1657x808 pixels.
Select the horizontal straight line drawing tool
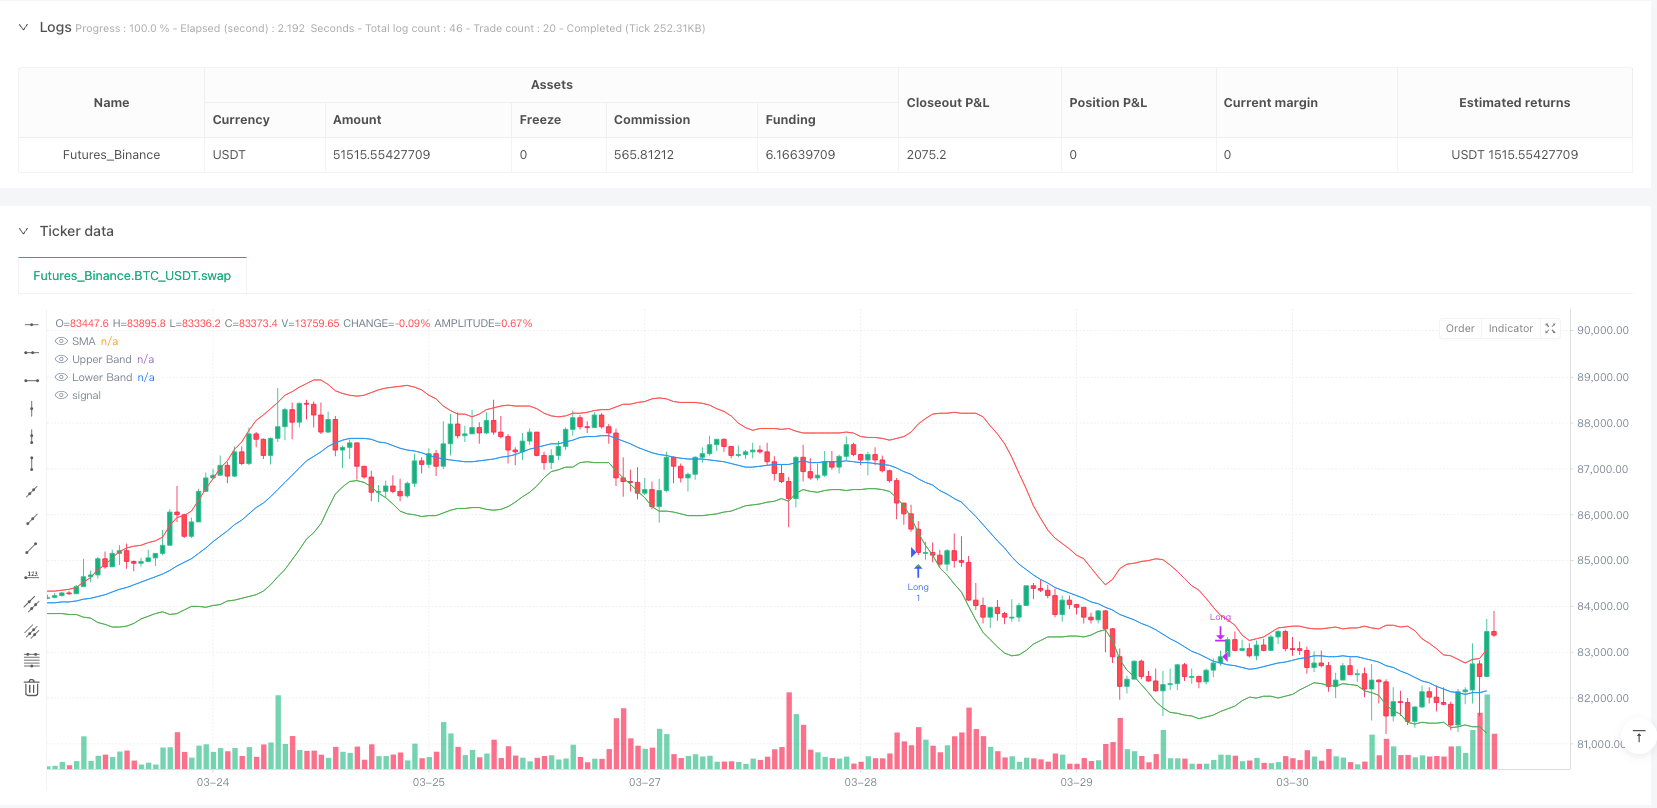(32, 324)
